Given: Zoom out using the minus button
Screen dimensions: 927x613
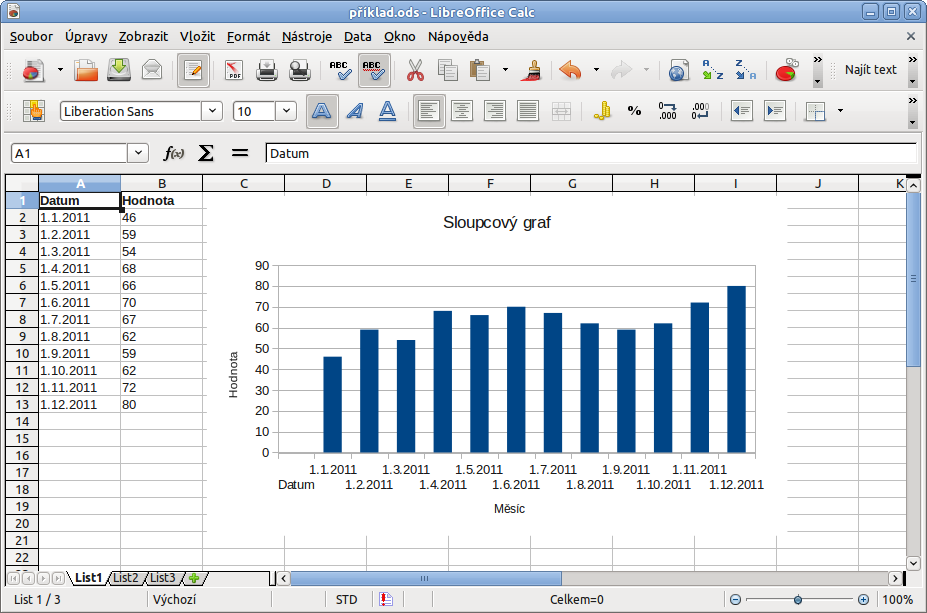Looking at the screenshot, I should (x=735, y=599).
